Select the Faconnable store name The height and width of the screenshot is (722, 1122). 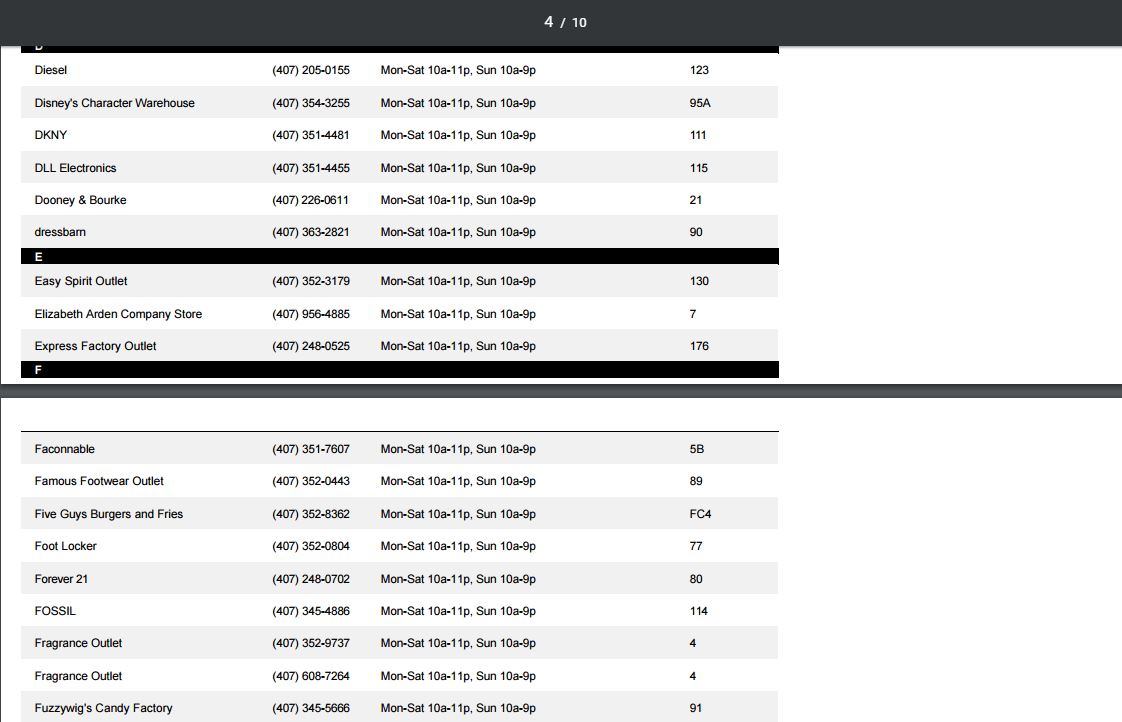click(x=65, y=449)
